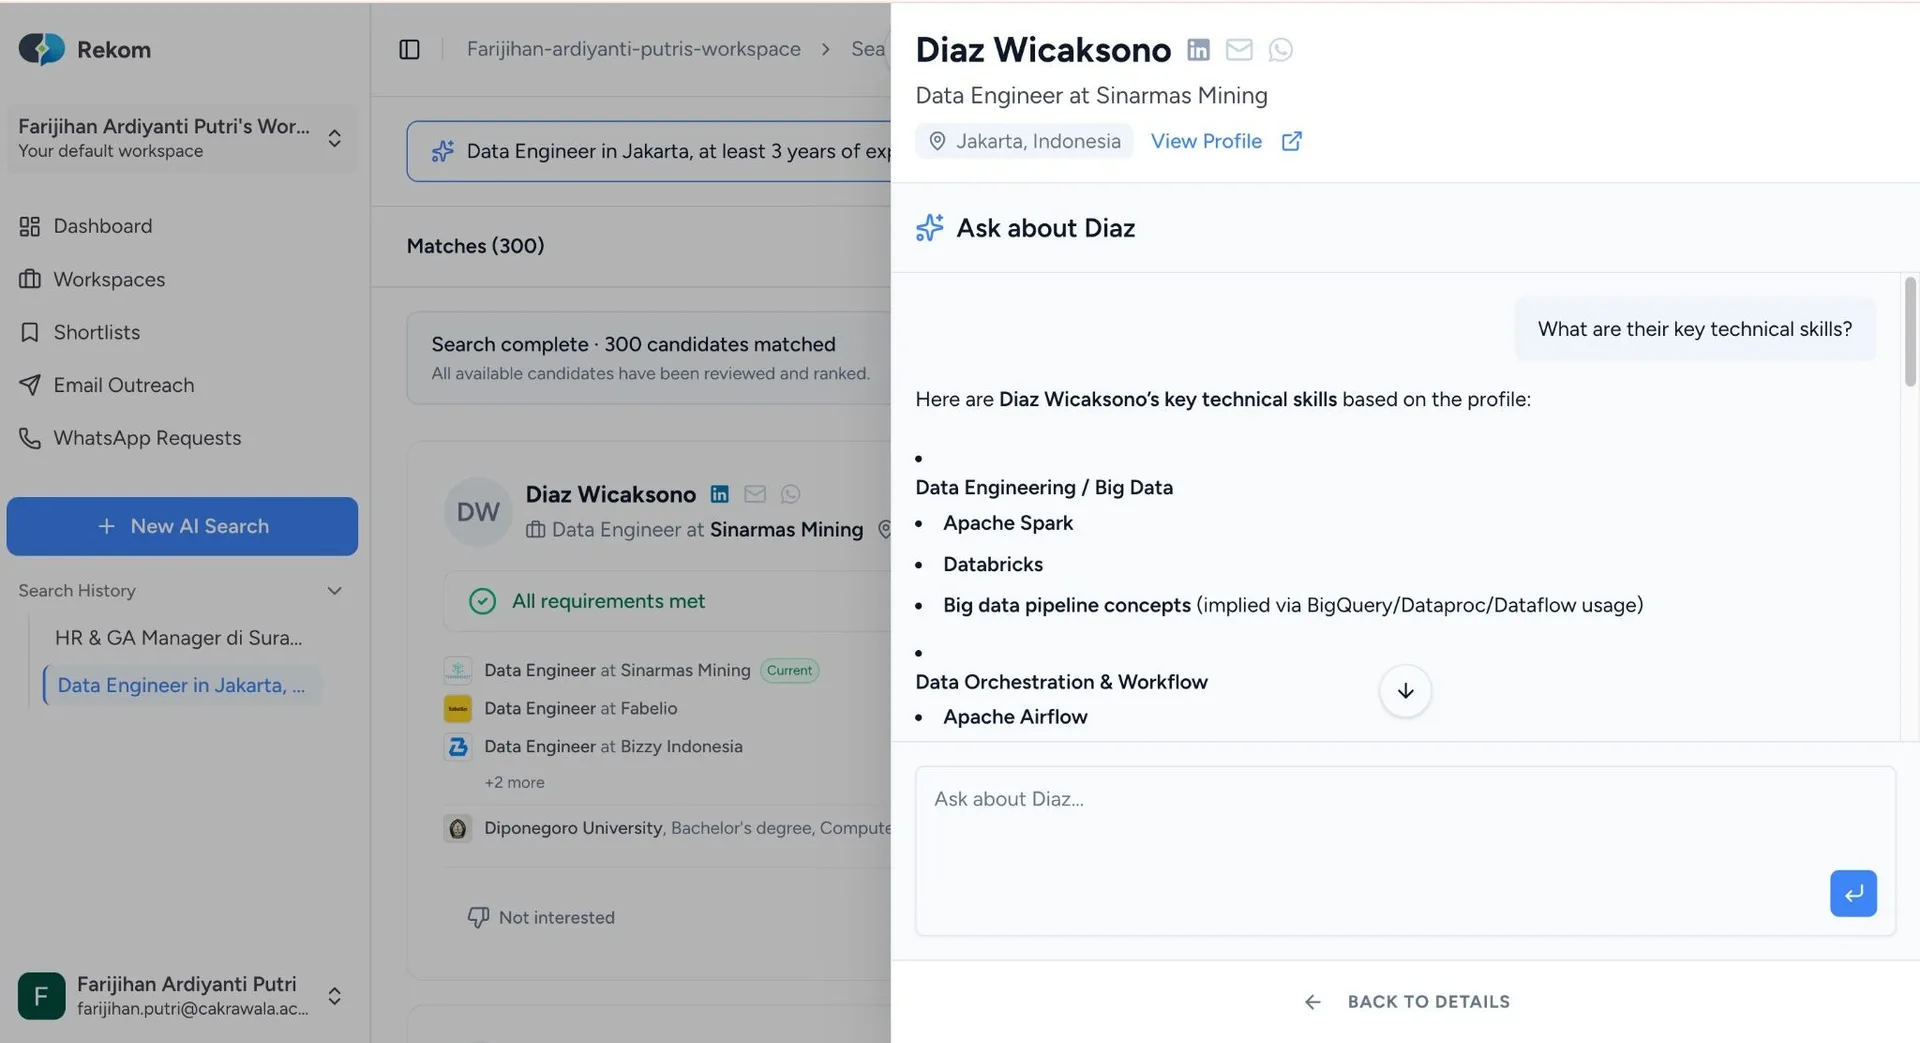Expand the workspace switcher chevron
The width and height of the screenshot is (1920, 1043).
tap(334, 138)
